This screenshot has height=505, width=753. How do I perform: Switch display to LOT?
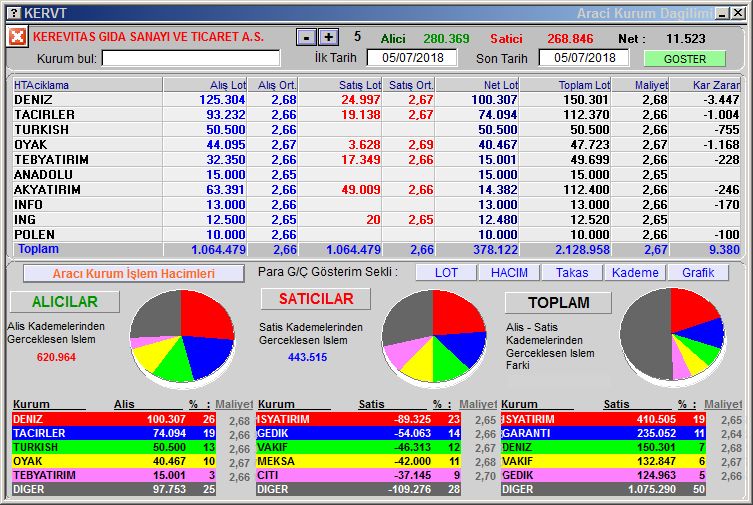[x=446, y=273]
